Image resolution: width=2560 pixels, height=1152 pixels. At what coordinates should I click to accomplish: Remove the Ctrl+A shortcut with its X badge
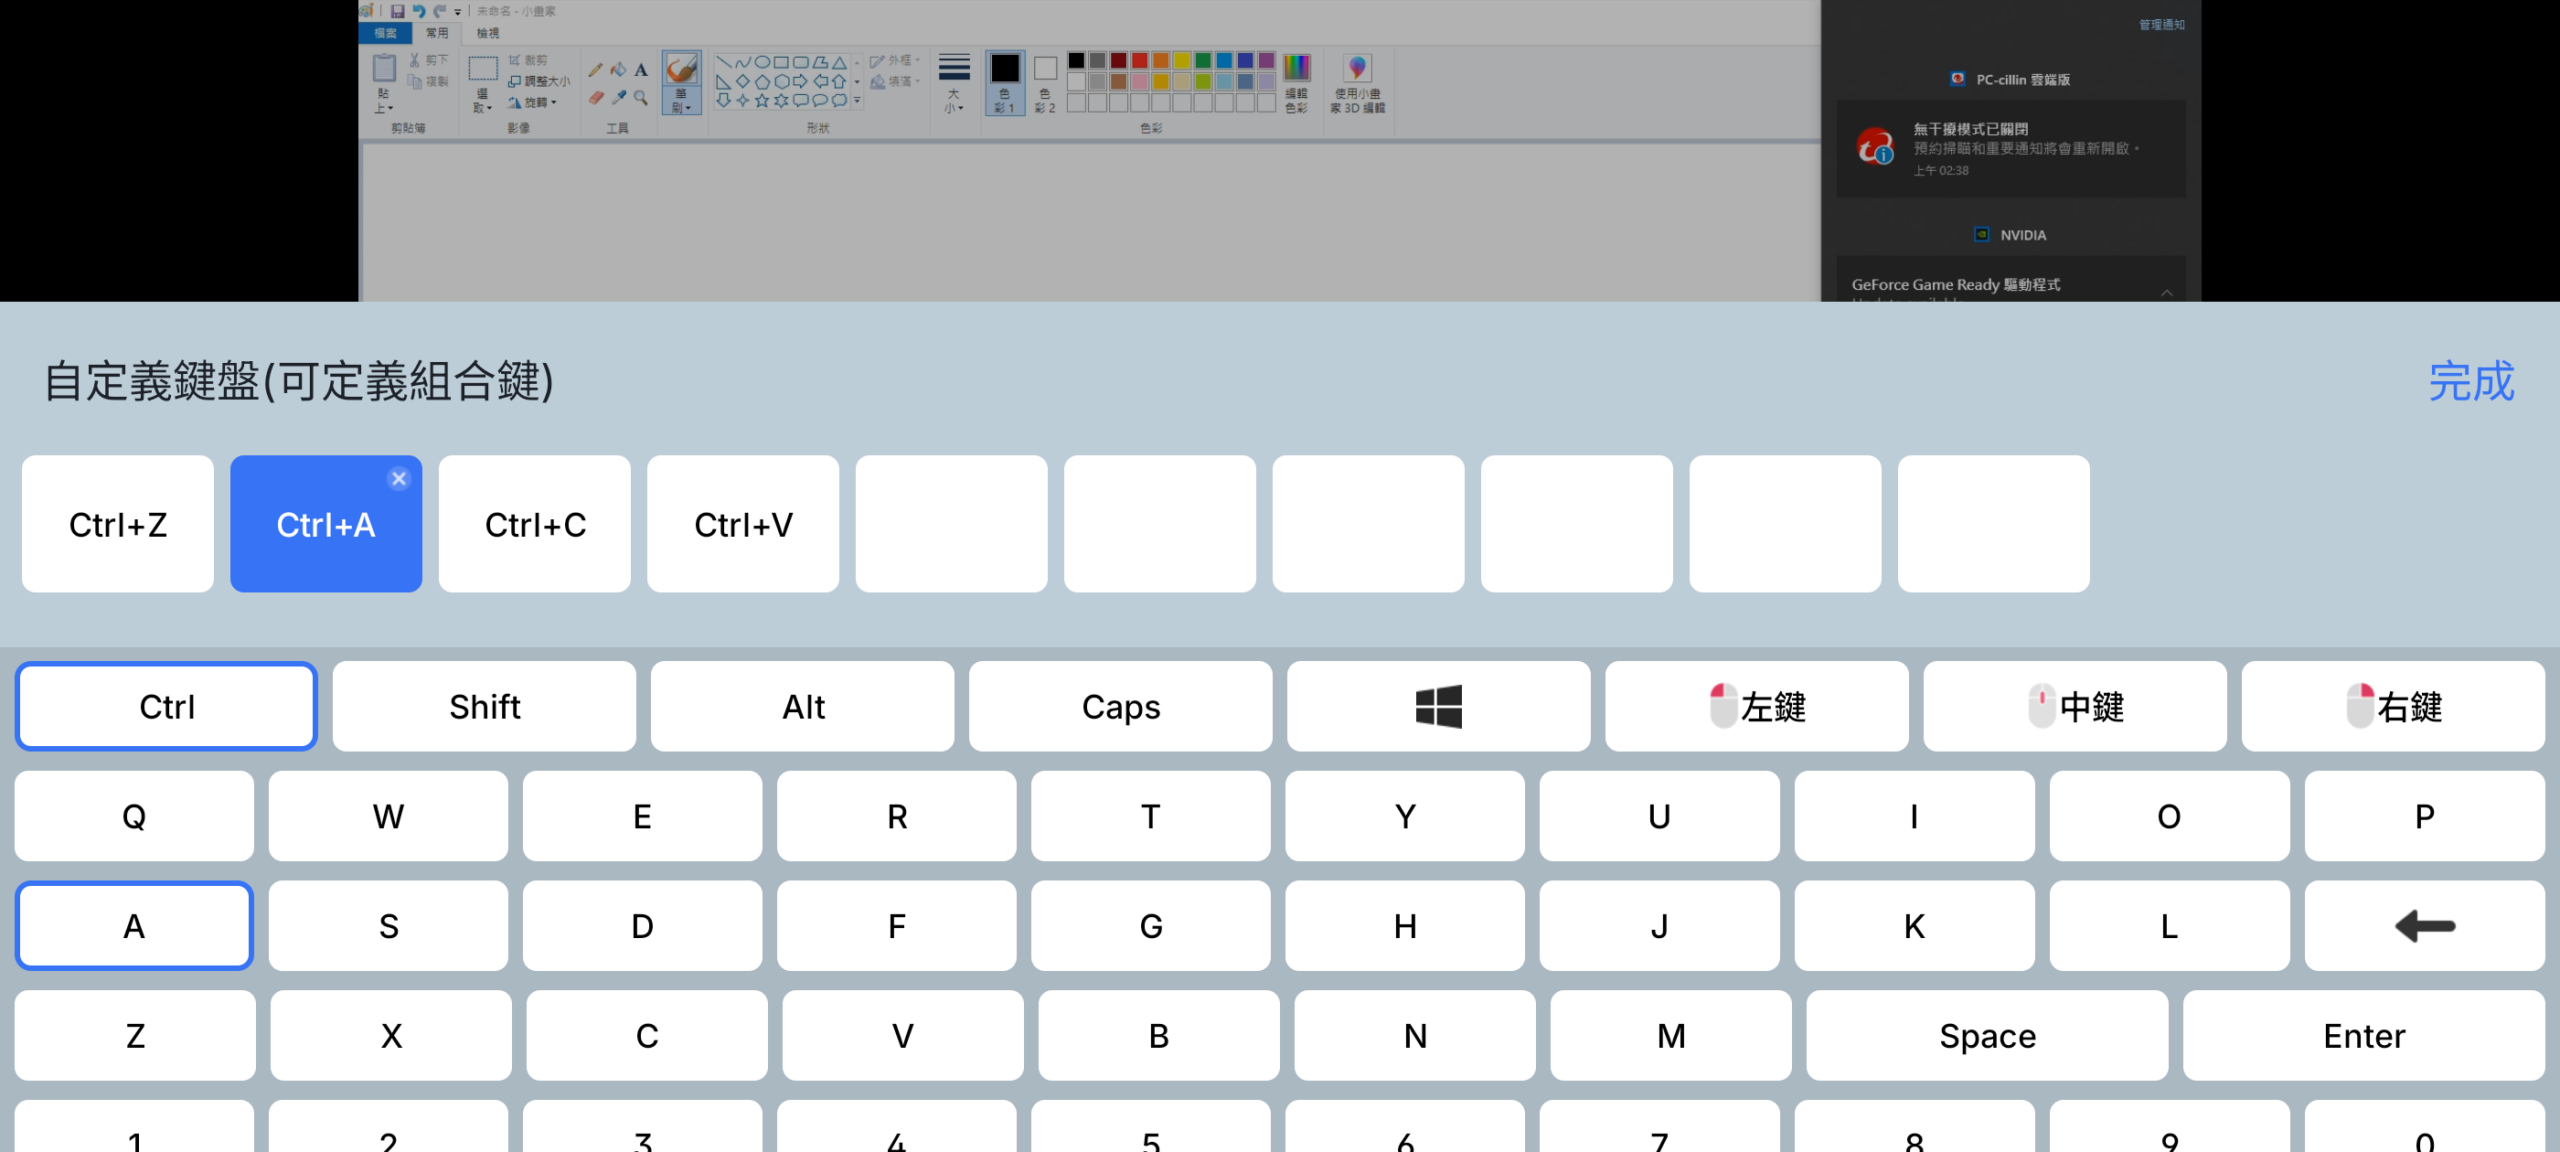(x=399, y=479)
